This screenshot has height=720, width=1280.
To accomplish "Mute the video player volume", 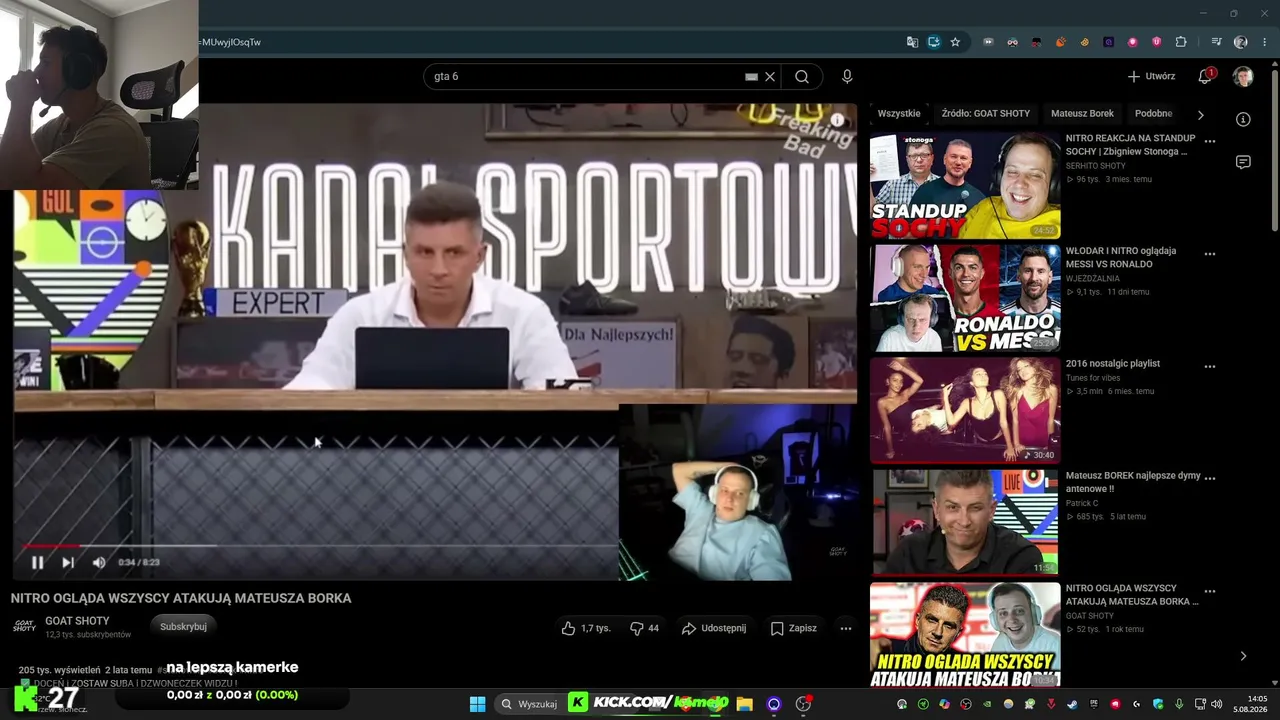I will (x=99, y=562).
